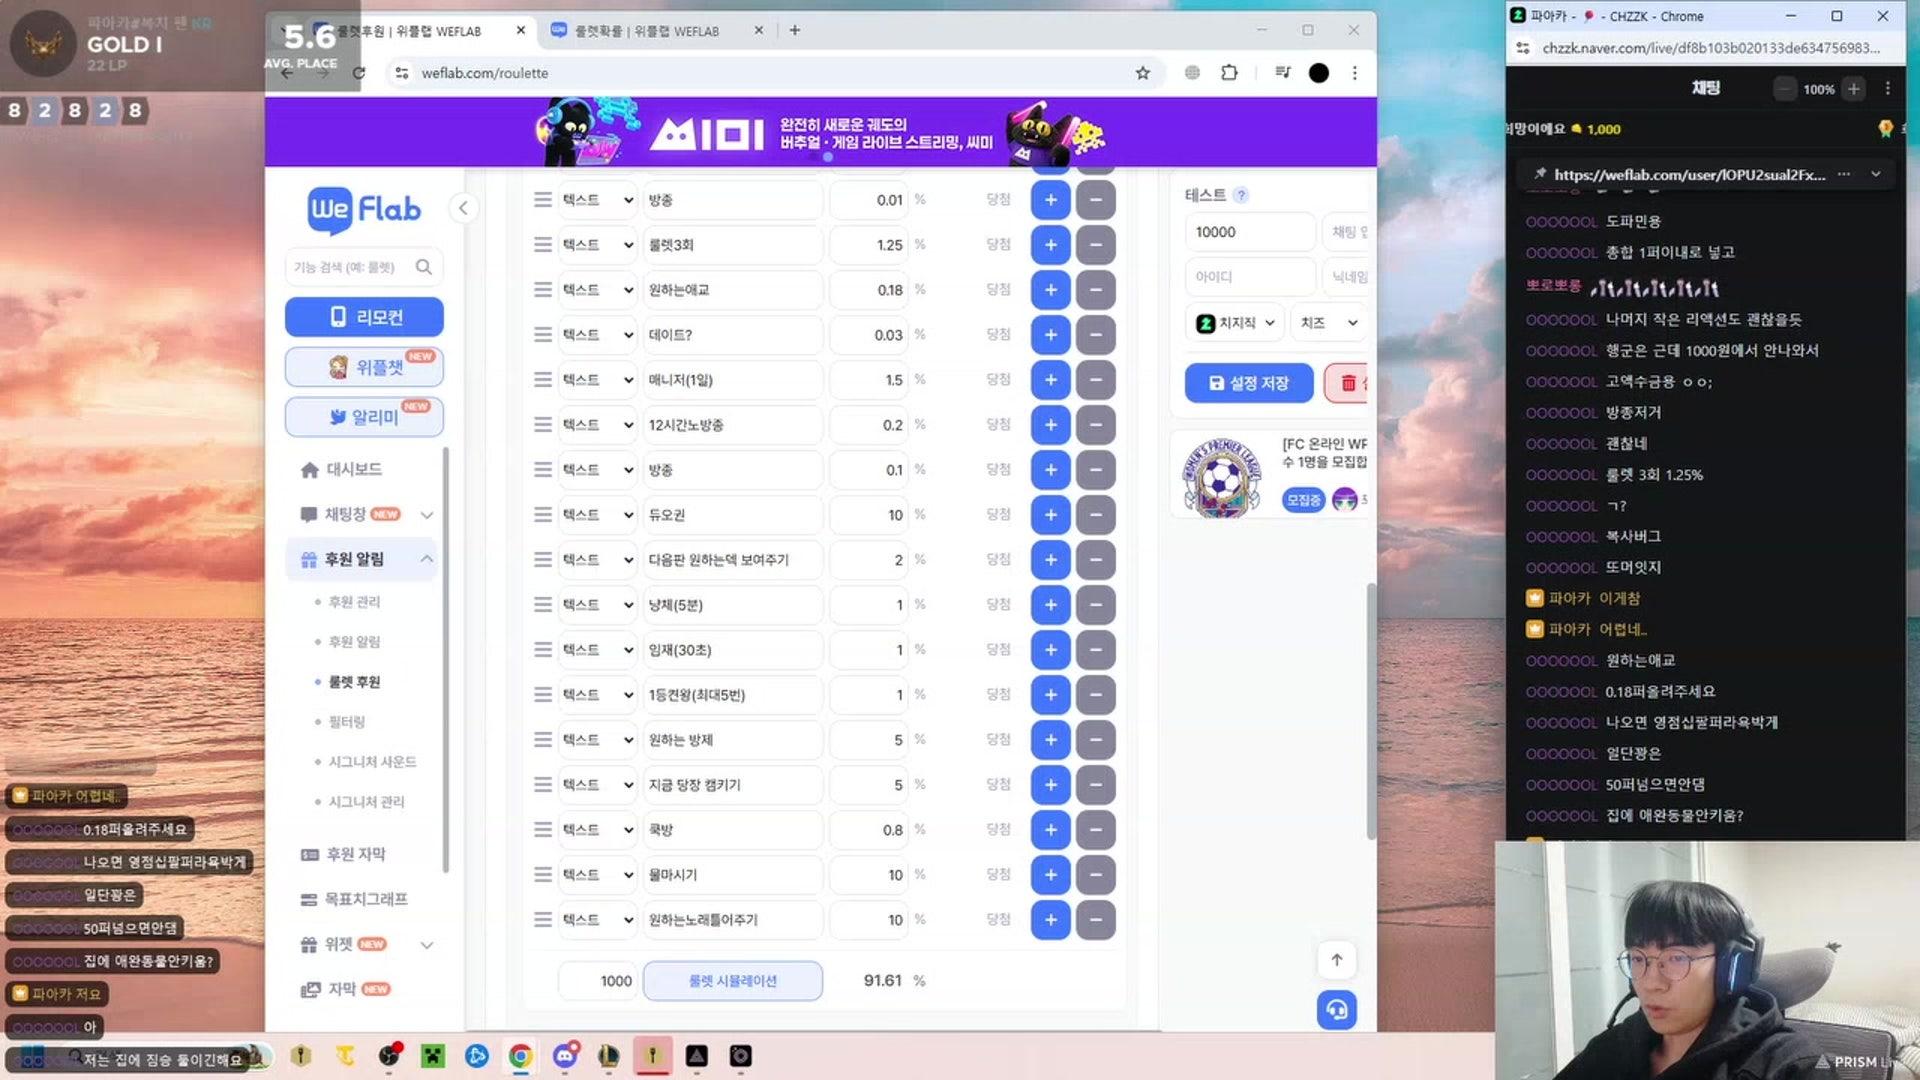1920x1080 pixels.
Task: Open the 대시보드 home icon in WeFlab sidebar
Action: pyautogui.click(x=309, y=468)
